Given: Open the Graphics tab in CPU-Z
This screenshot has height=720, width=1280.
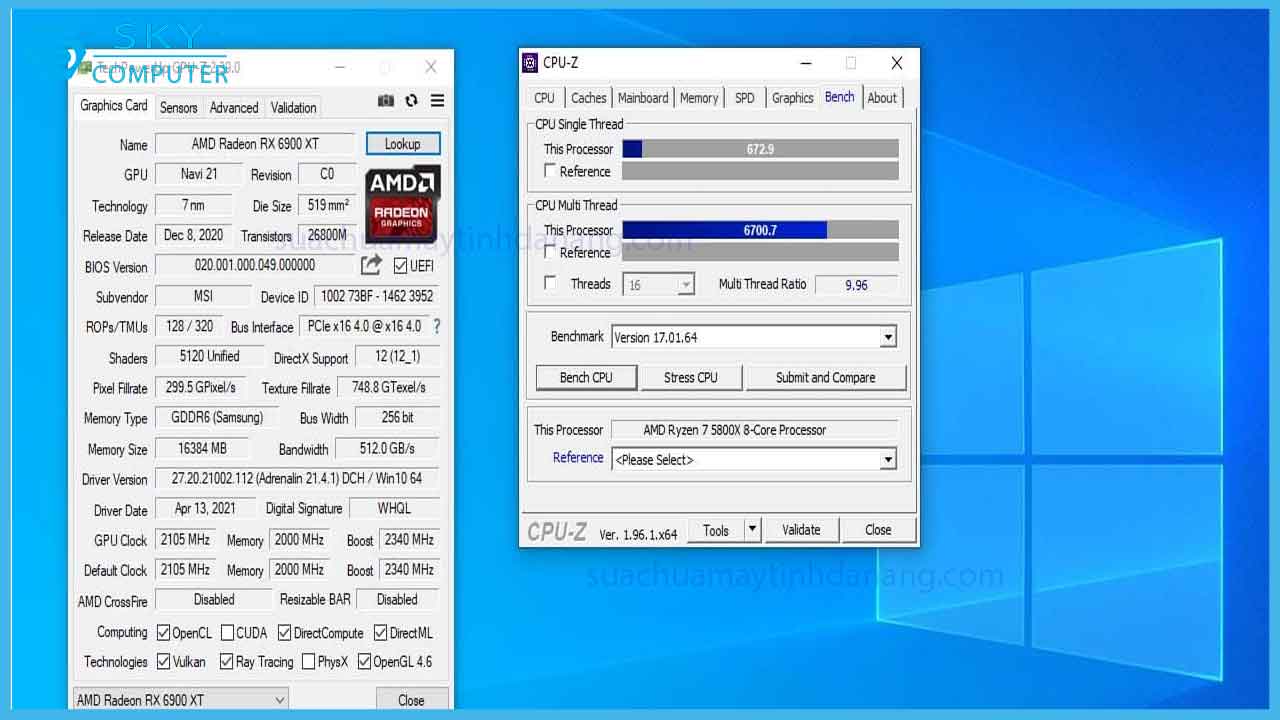Looking at the screenshot, I should point(792,98).
